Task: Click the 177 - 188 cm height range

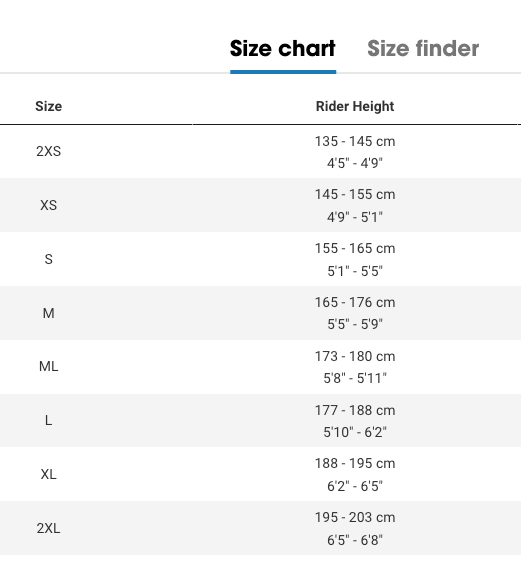Action: 355,410
